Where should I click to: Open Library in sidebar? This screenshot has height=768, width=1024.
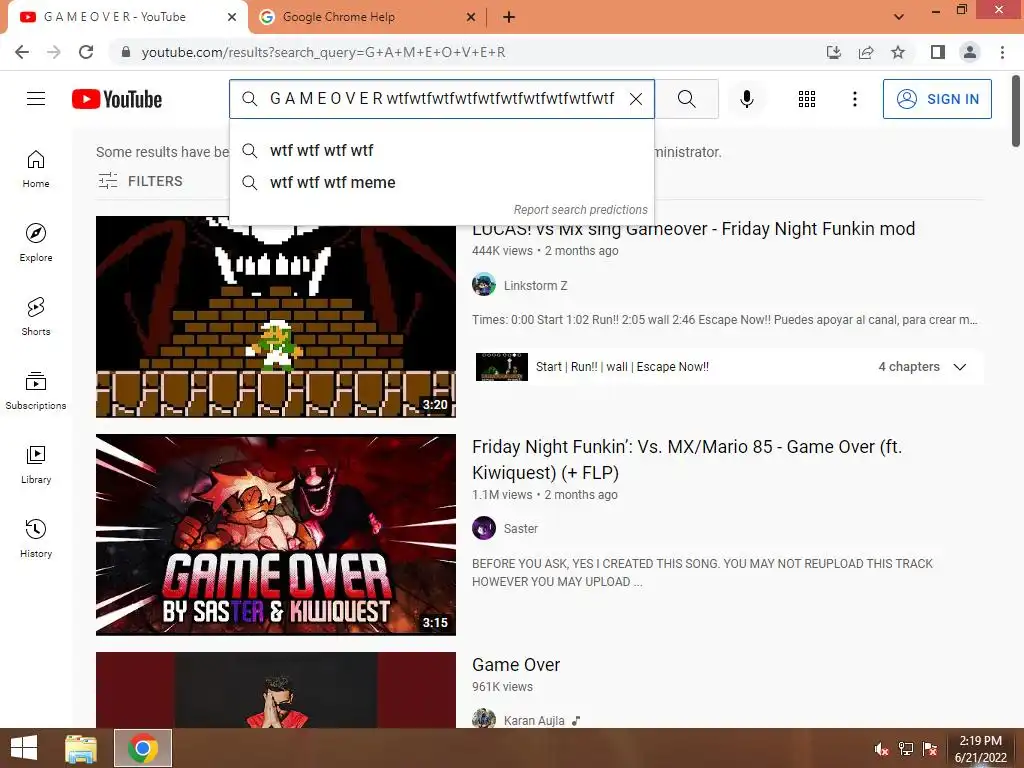[36, 464]
